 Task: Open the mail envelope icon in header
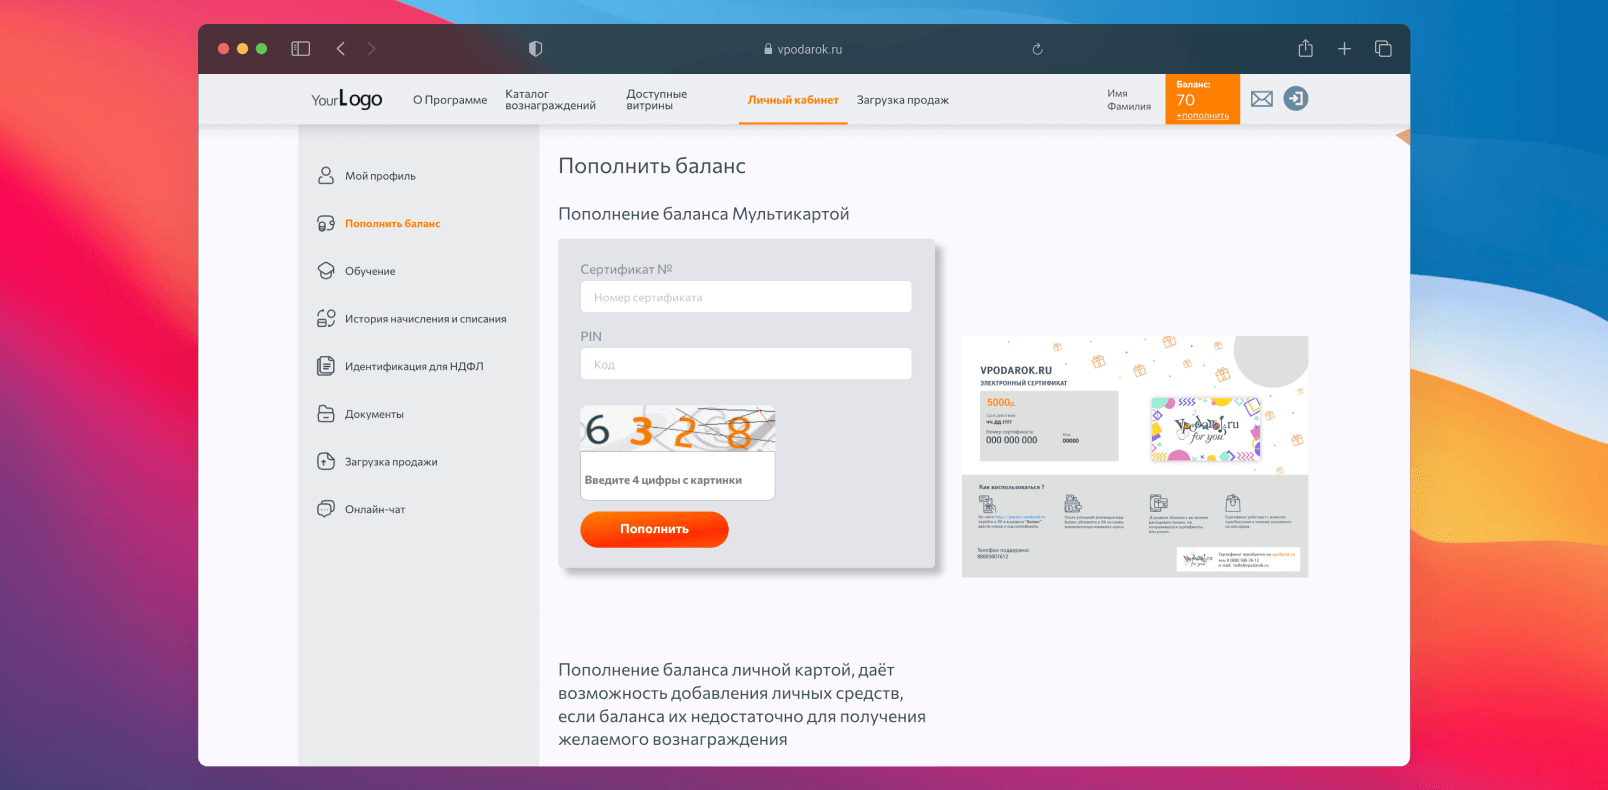(1262, 99)
